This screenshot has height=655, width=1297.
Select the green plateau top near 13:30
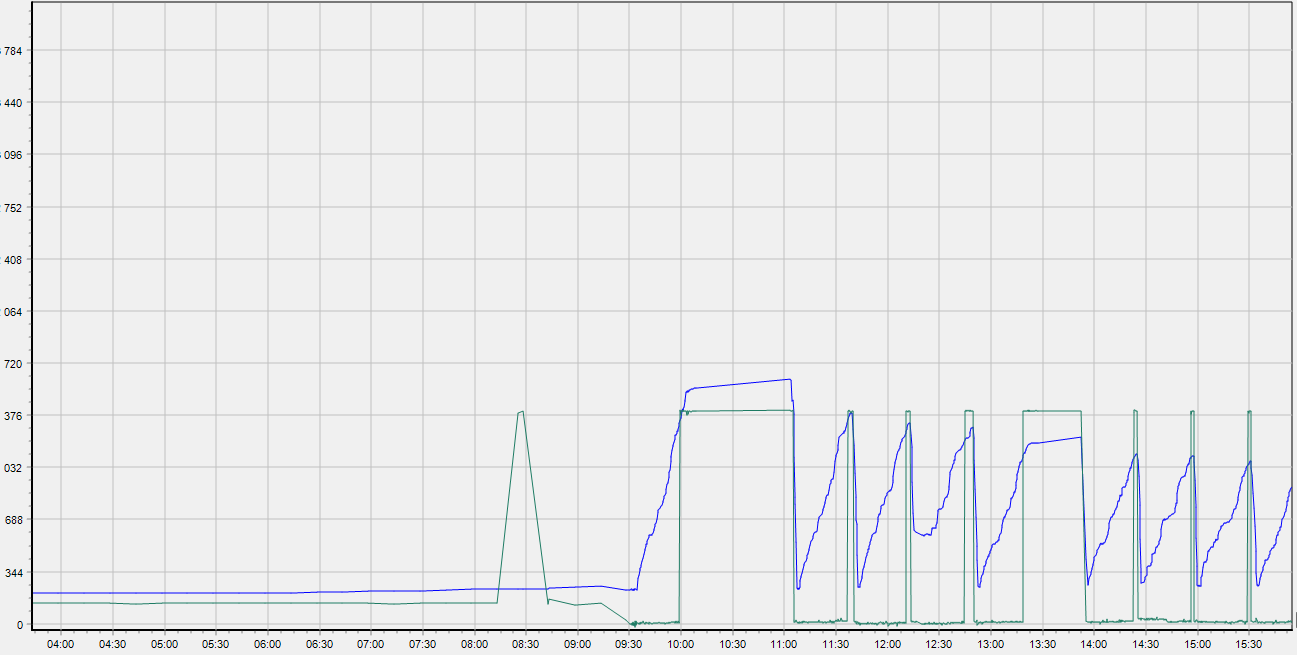(x=1052, y=411)
